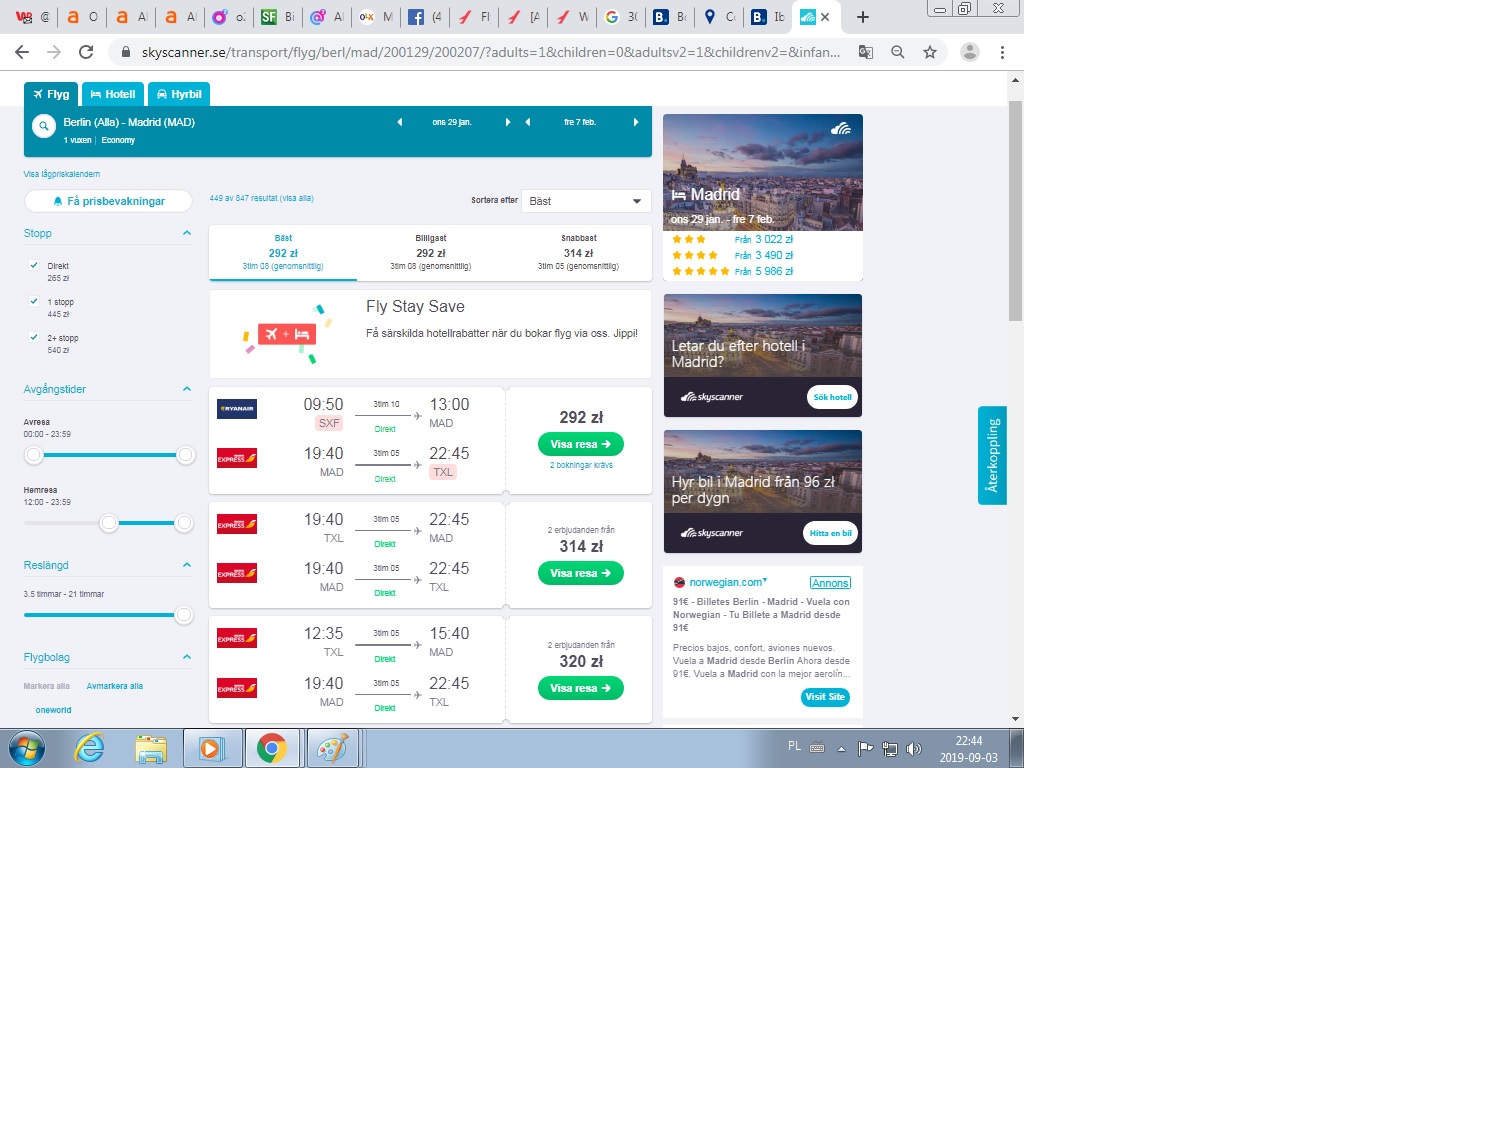Click Få prisbevakningar button
The height and width of the screenshot is (1129, 1506).
coord(108,201)
